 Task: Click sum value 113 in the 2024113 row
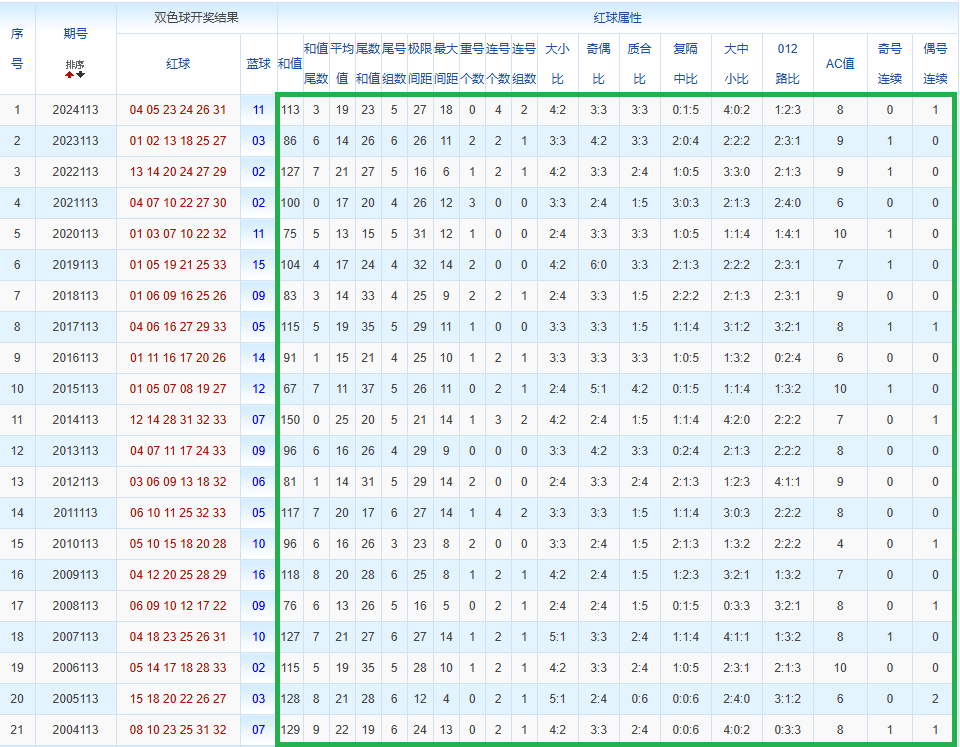[x=290, y=110]
